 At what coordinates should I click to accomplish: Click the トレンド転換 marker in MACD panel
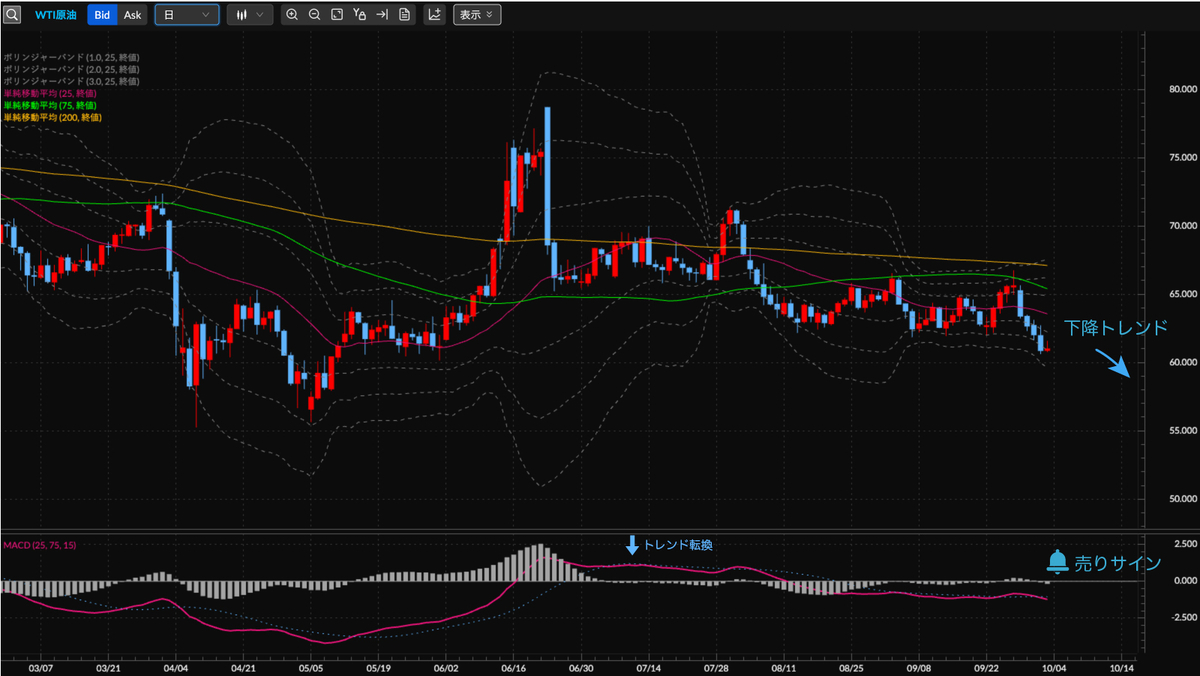coord(670,545)
